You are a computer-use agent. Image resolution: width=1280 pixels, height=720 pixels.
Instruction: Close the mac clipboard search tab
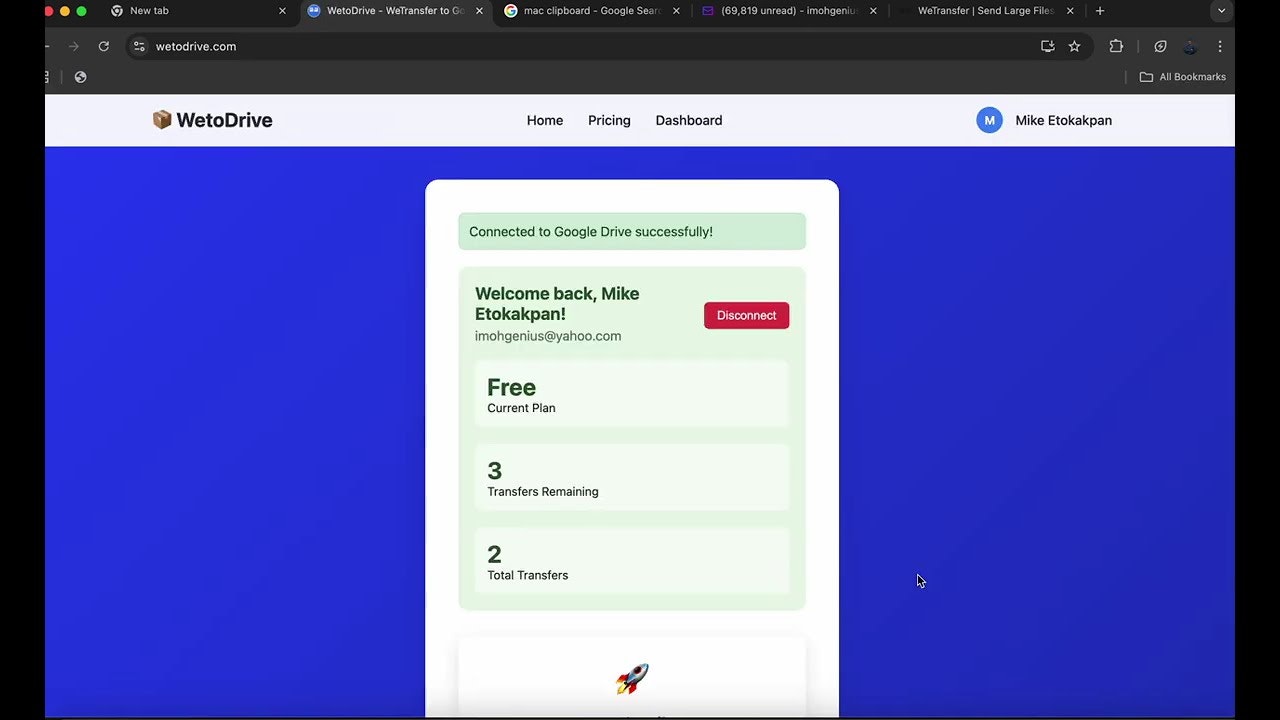(676, 11)
